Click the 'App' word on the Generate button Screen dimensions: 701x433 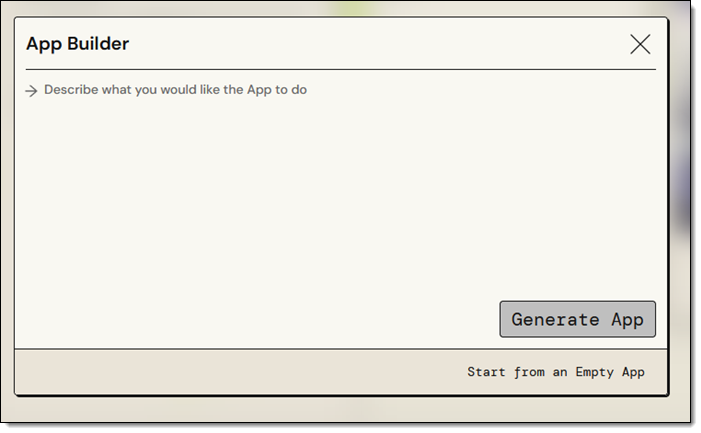628,320
